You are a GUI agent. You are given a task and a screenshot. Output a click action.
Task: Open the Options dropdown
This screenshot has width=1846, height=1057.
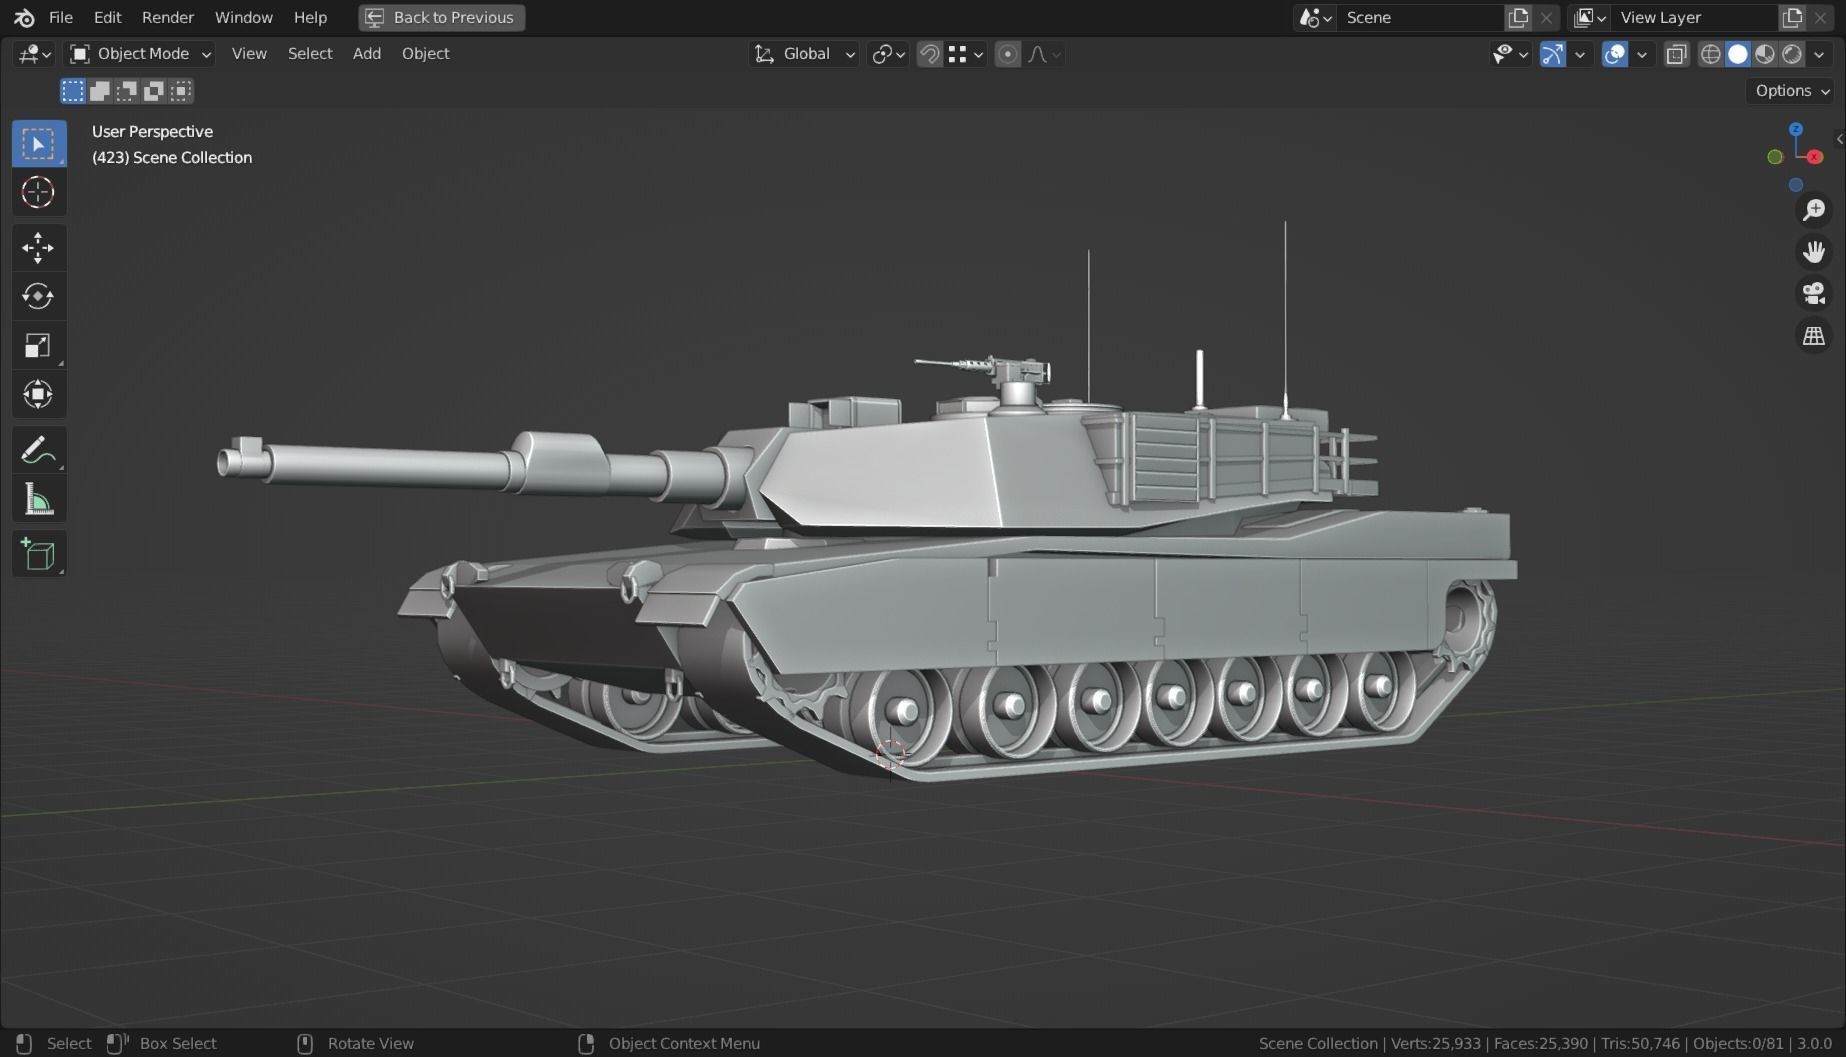coord(1792,91)
